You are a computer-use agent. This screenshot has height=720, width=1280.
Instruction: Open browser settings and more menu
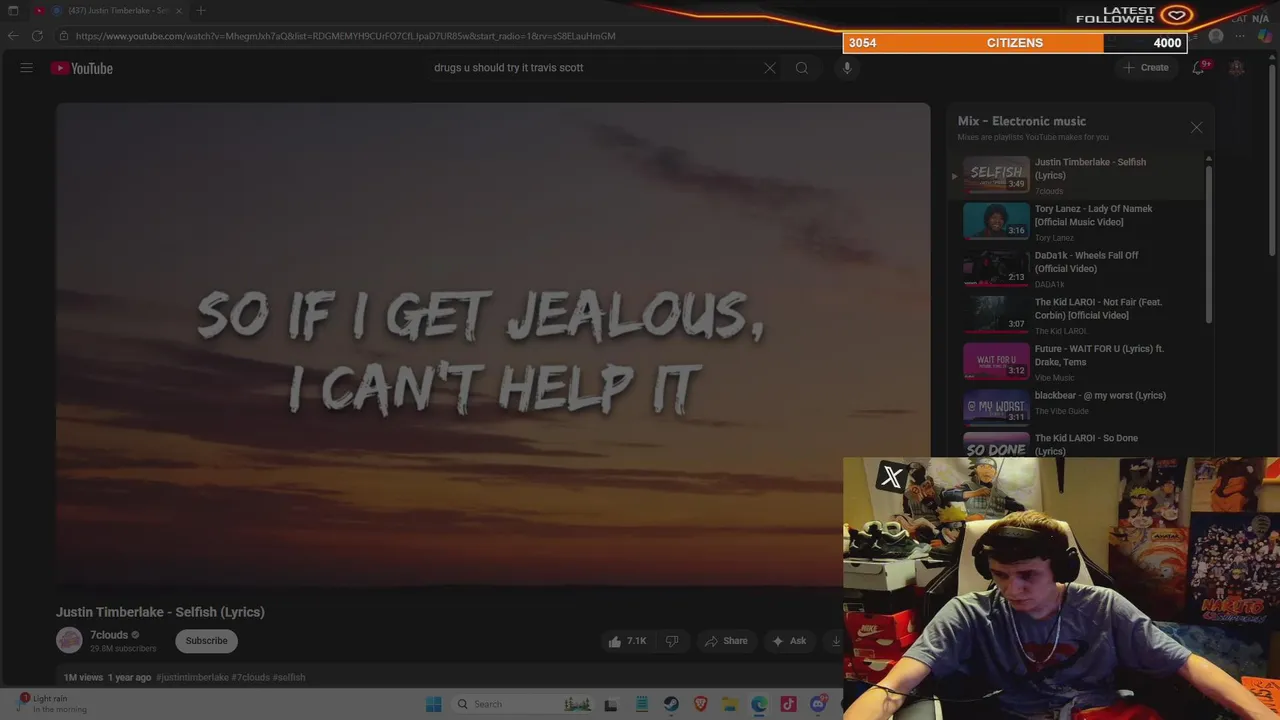pyautogui.click(x=1240, y=36)
